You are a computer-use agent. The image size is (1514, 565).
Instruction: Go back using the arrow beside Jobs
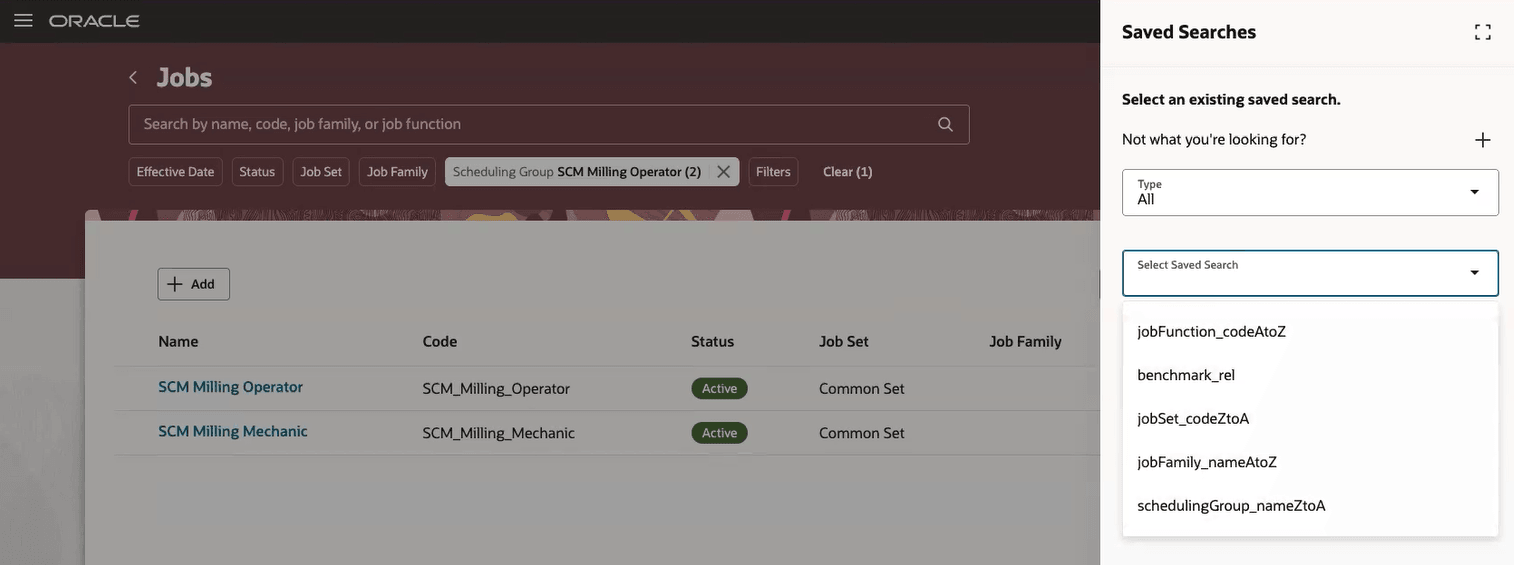tap(133, 77)
